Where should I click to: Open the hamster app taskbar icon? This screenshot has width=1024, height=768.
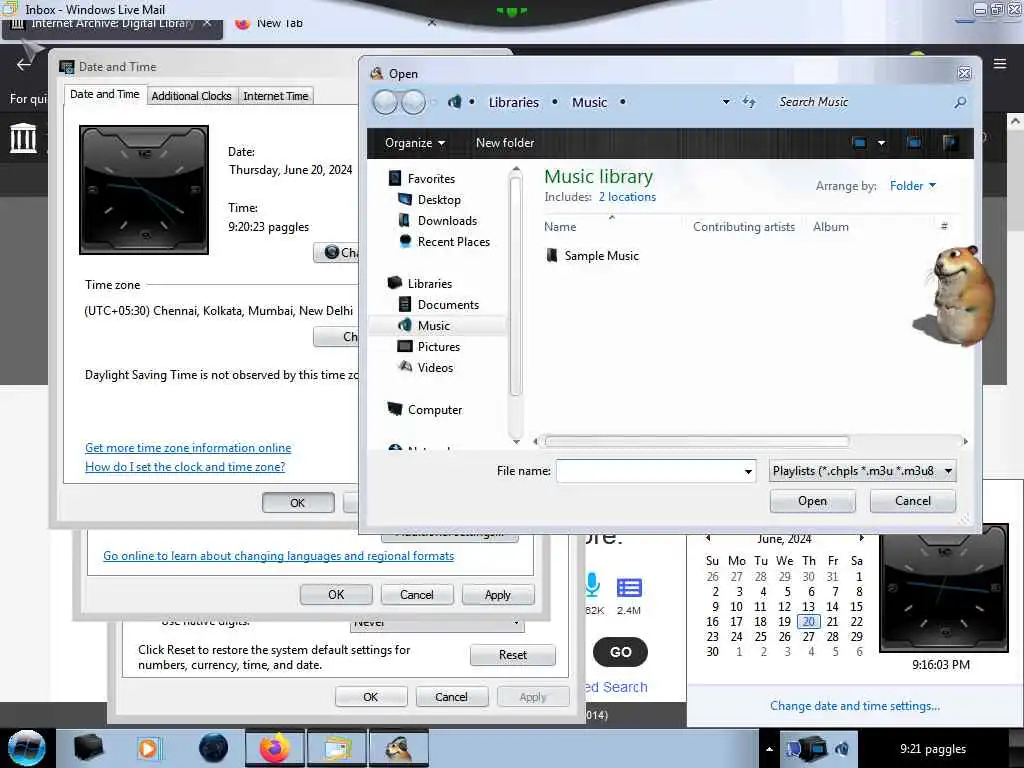pos(399,748)
